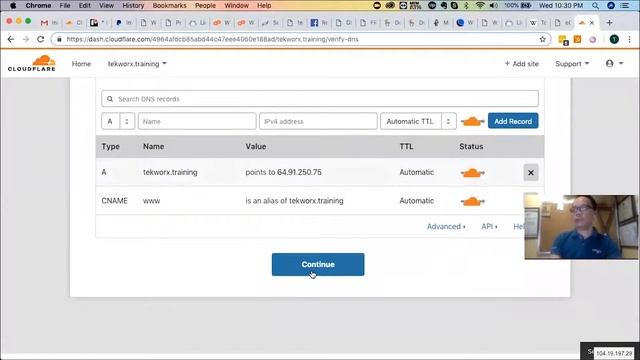The height and width of the screenshot is (360, 640).
Task: Open the Support dropdown menu
Action: (572, 64)
